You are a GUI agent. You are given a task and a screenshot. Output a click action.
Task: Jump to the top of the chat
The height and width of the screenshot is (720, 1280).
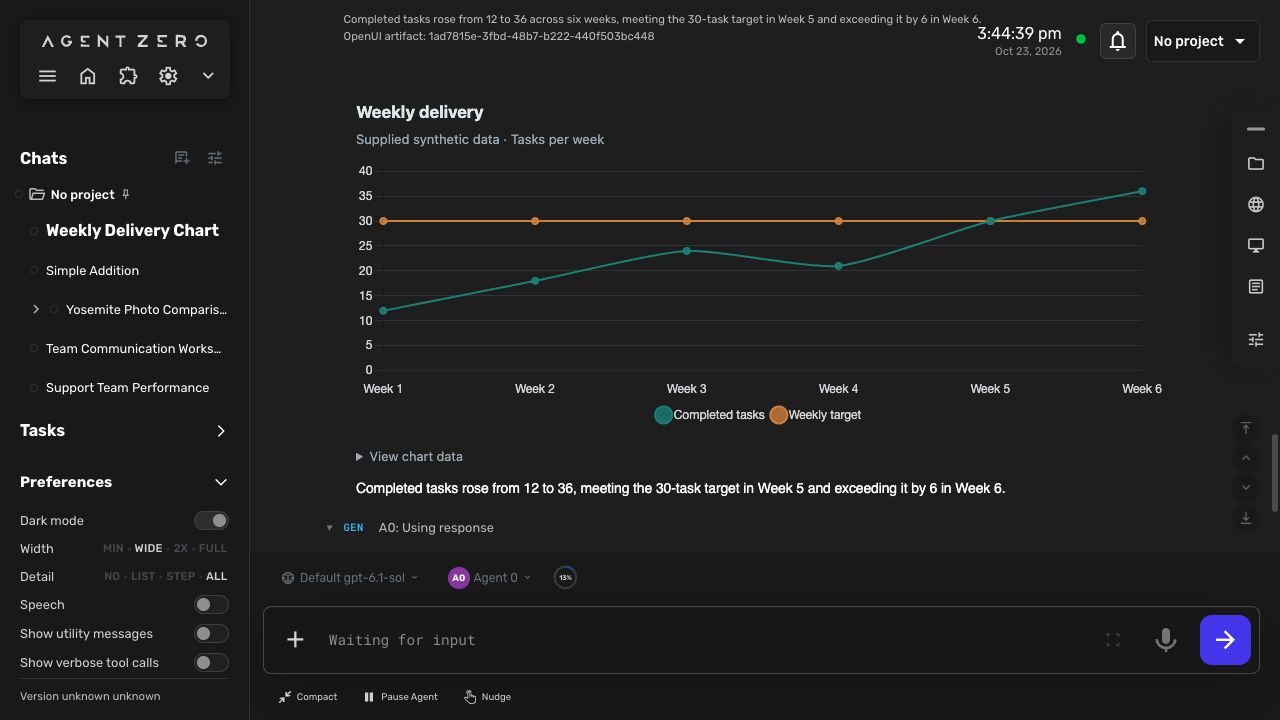tap(1246, 428)
